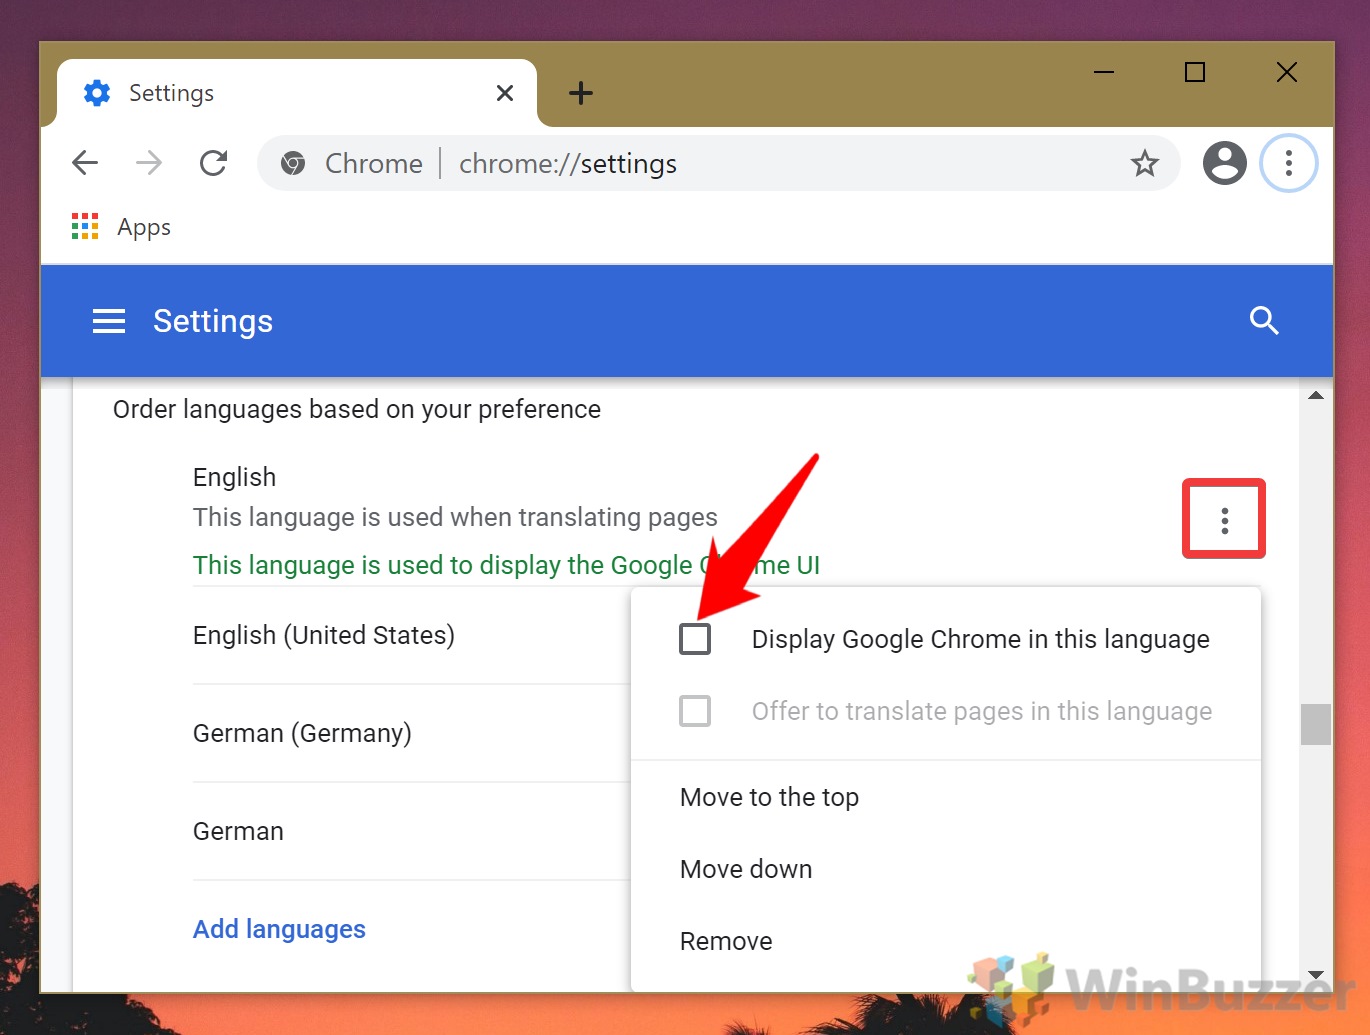Minimize the Chrome window
This screenshot has height=1035, width=1370.
[x=1104, y=72]
